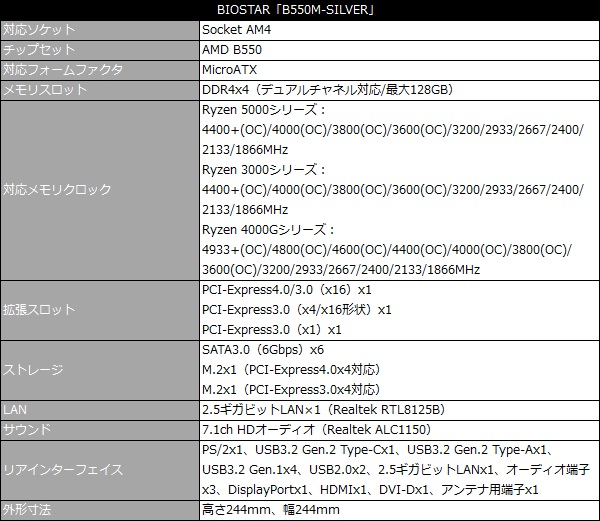Viewport: 600px width, 521px height.
Task: Select the 対応ソケット label cell
Action: tap(100, 30)
